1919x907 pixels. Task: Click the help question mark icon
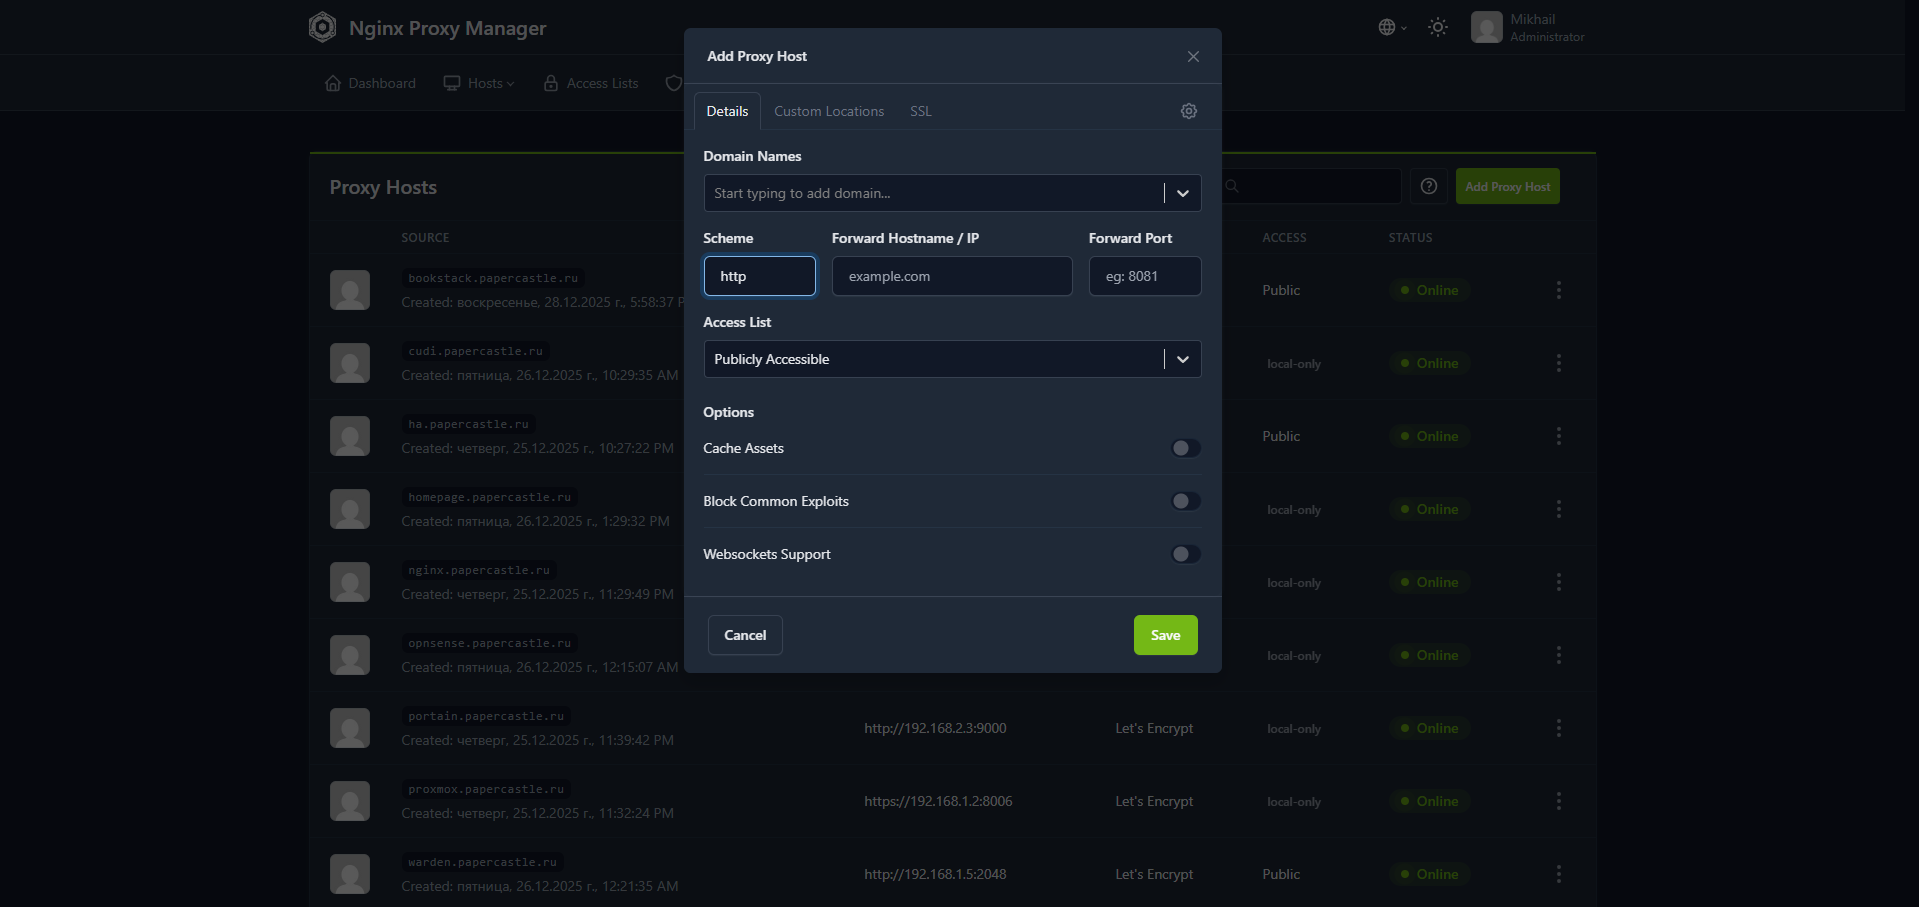(1429, 186)
